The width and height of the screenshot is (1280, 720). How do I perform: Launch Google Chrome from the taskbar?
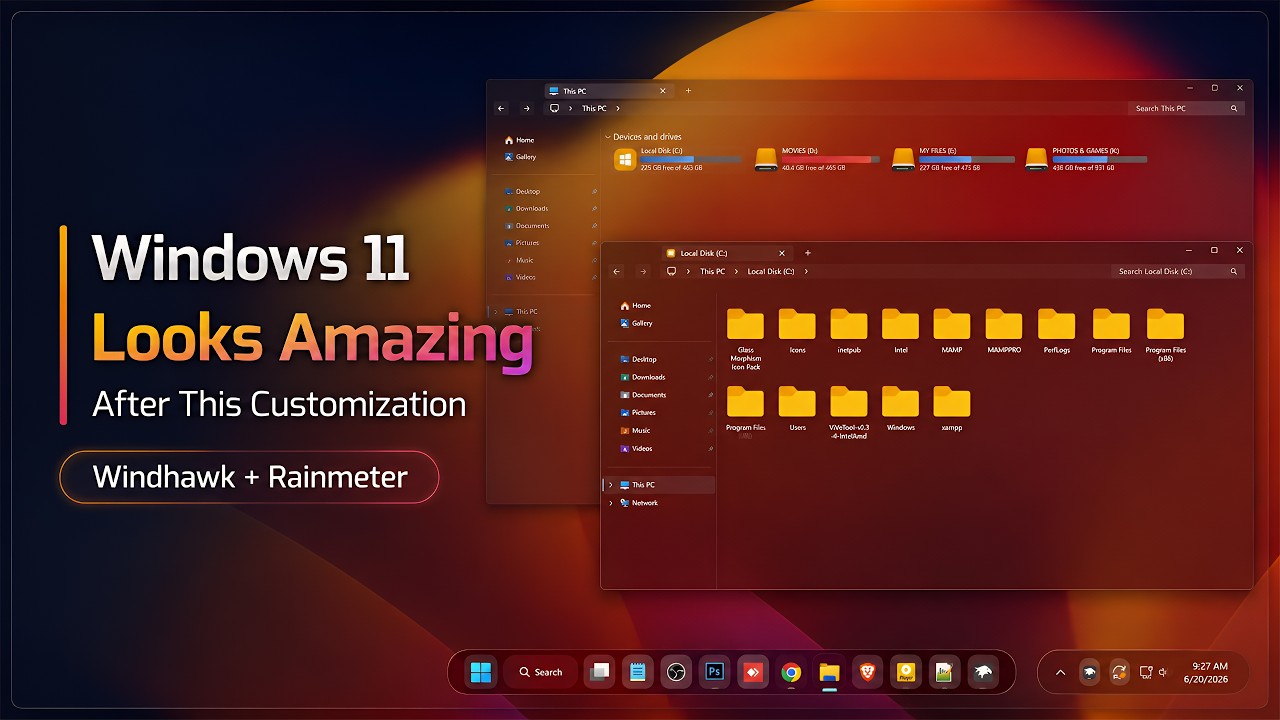tap(791, 672)
